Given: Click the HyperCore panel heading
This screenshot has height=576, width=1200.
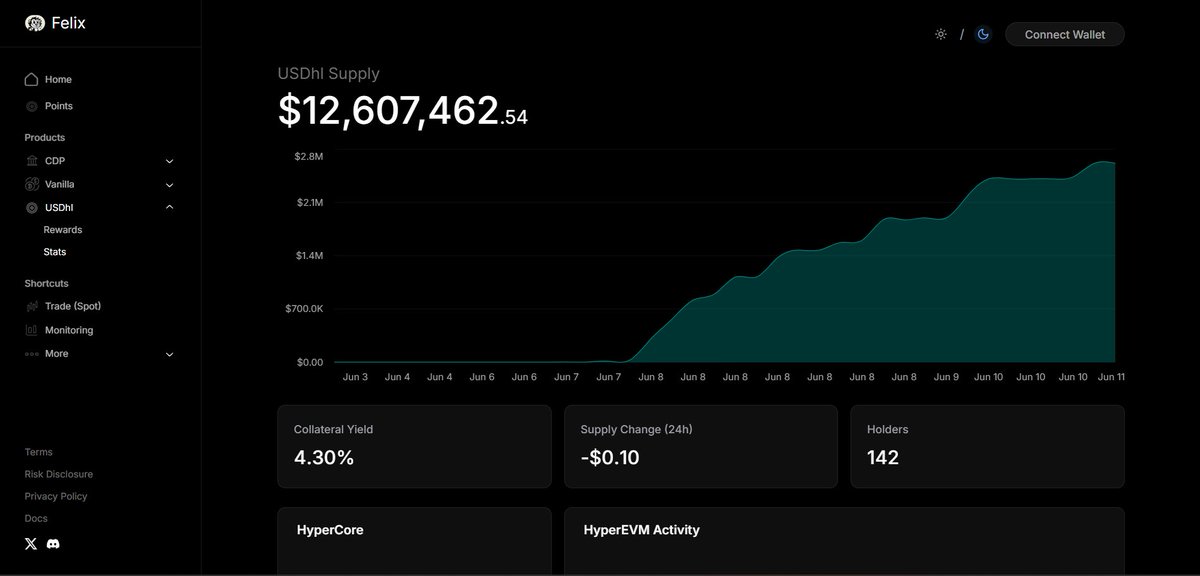Looking at the screenshot, I should [330, 530].
